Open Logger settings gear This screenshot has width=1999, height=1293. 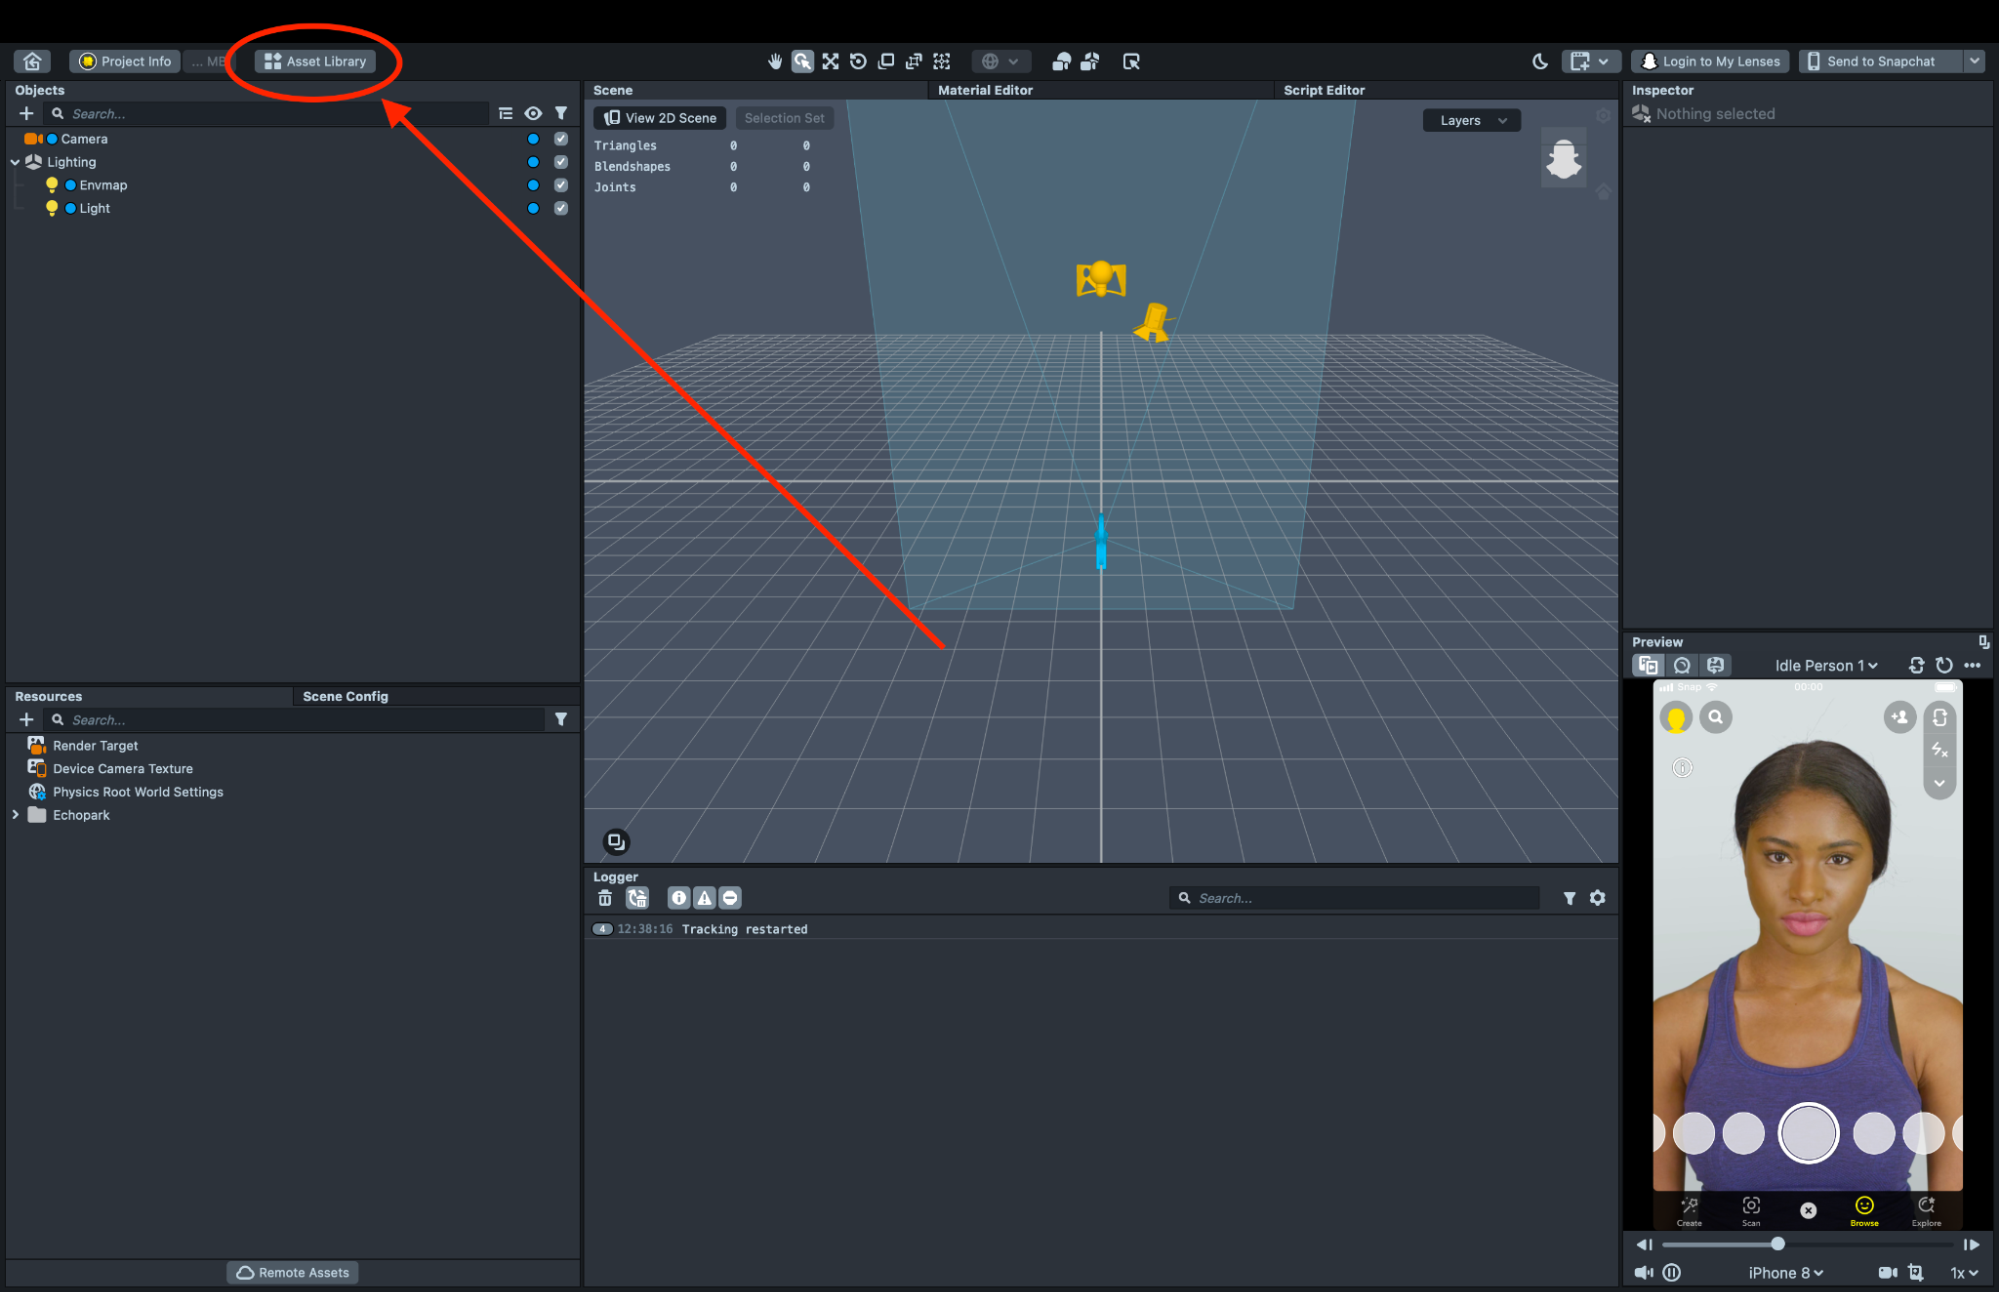[1598, 898]
